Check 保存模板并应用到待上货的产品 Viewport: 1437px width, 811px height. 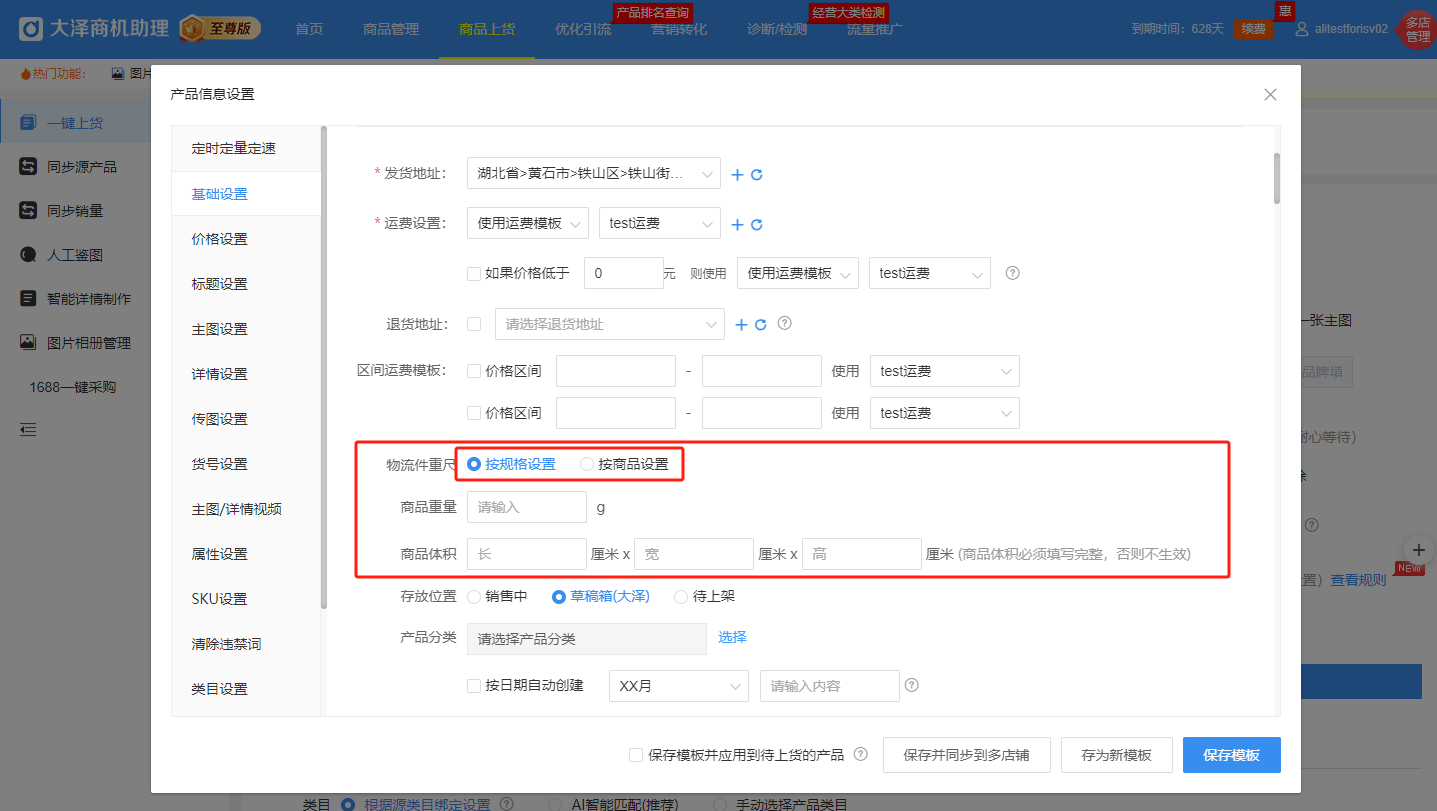point(636,755)
